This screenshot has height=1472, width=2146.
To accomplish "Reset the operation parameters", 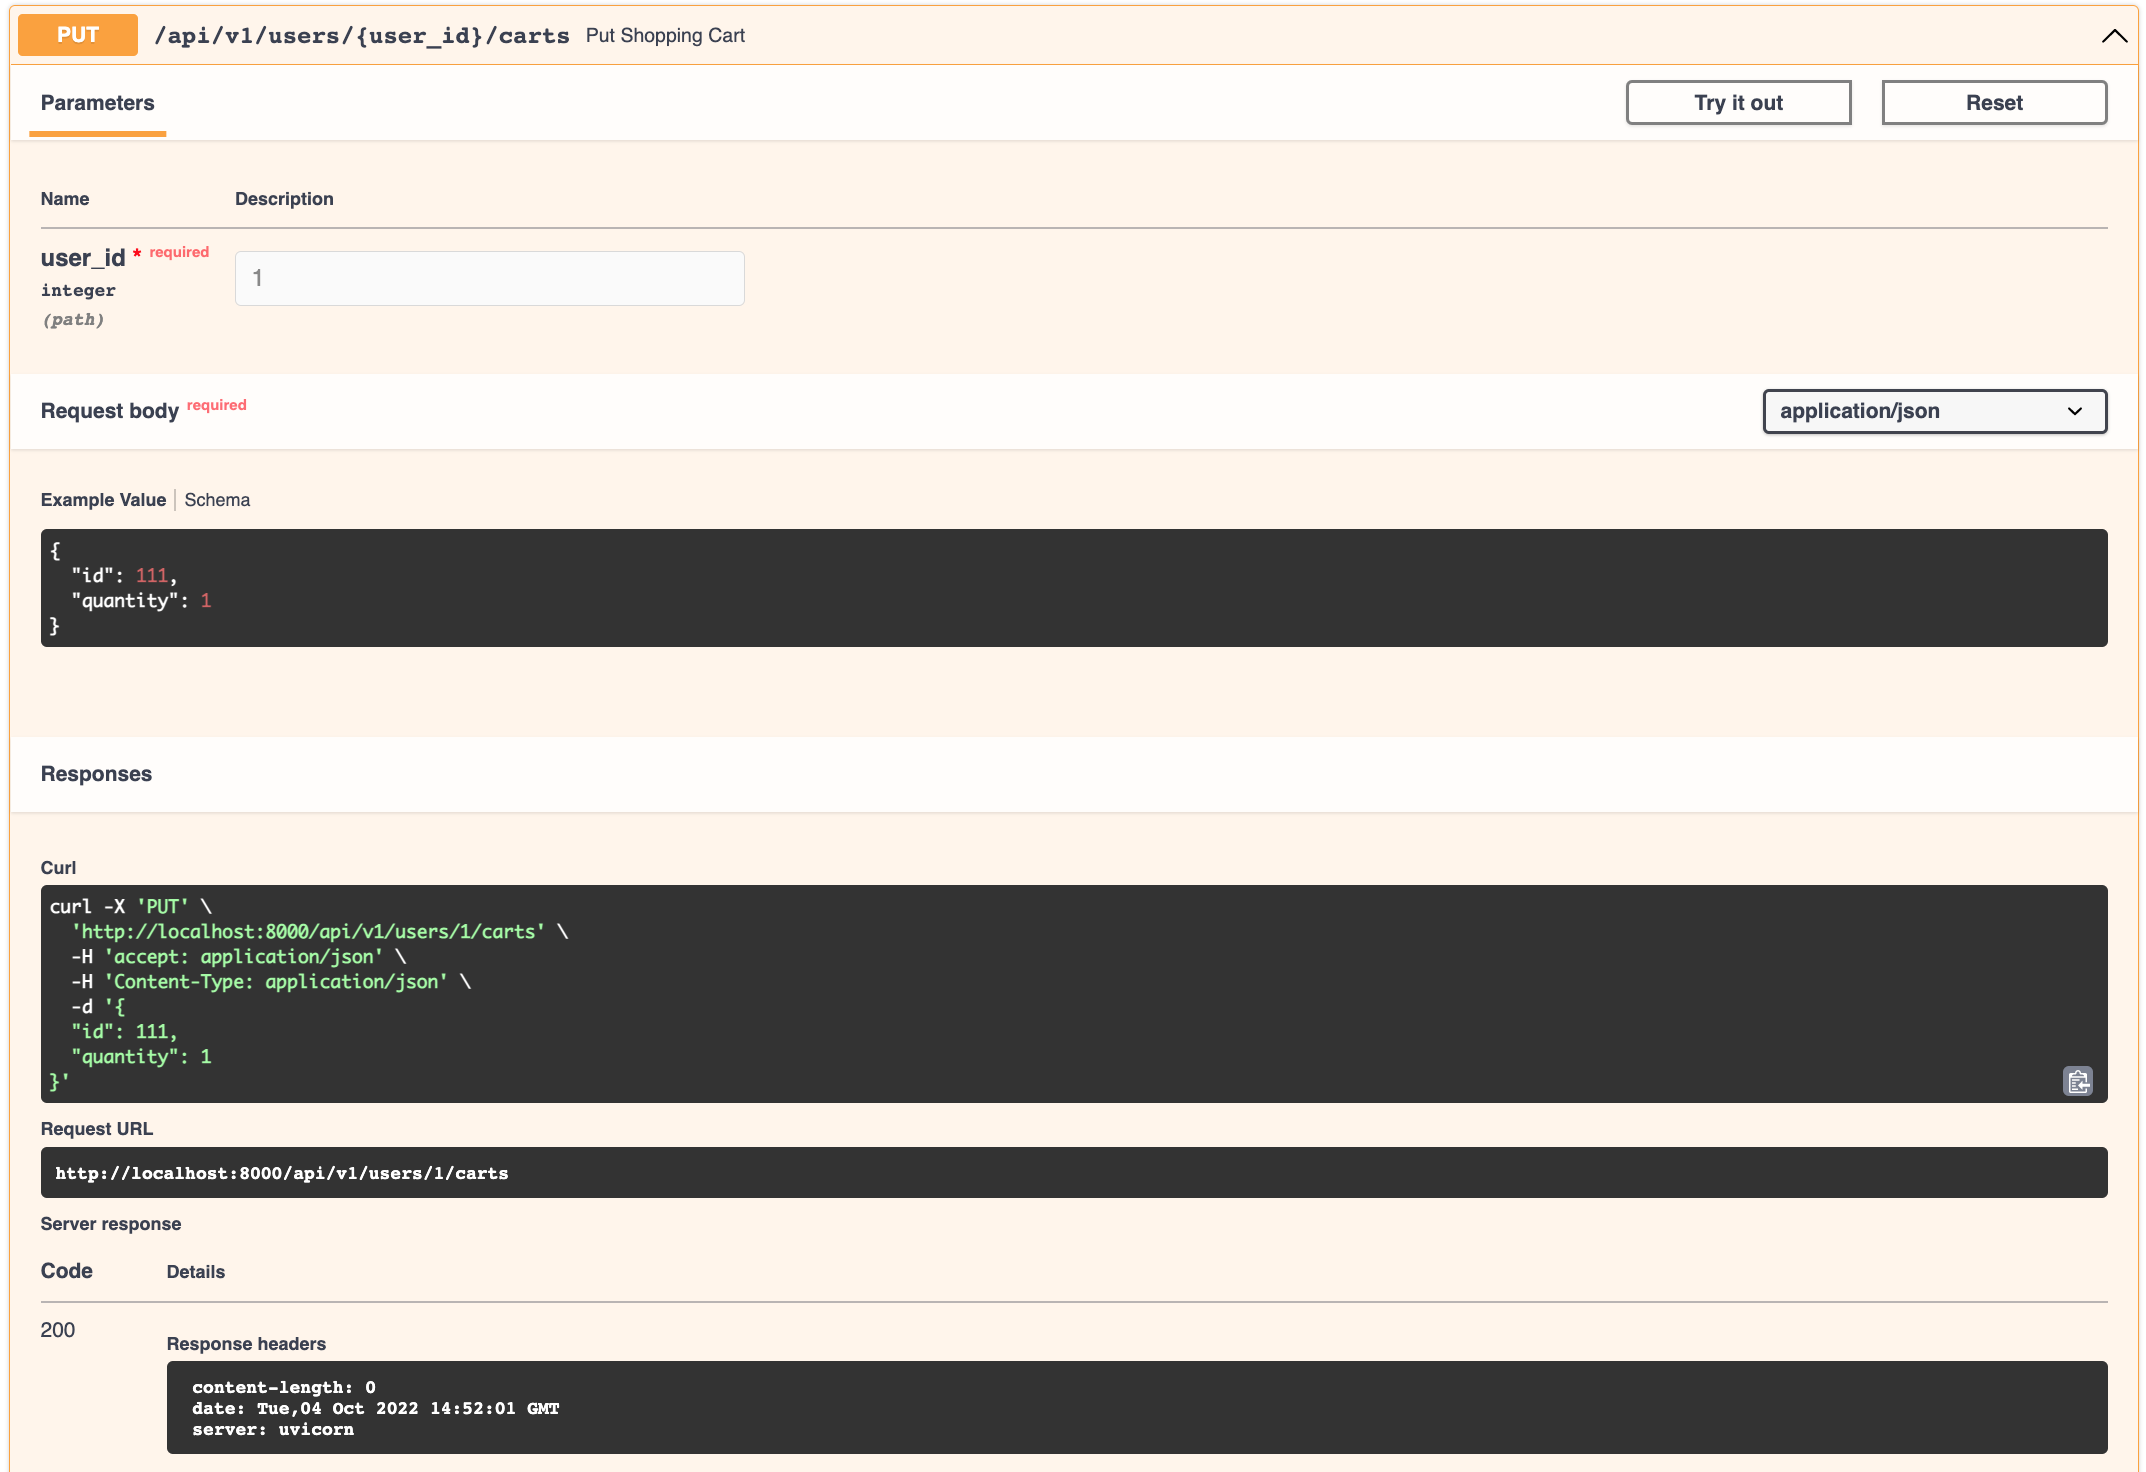I will tap(1993, 102).
